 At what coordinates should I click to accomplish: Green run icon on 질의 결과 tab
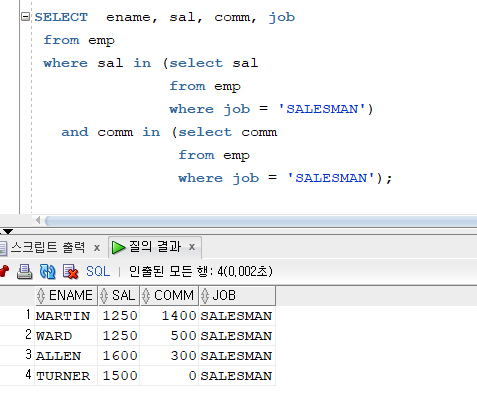(118, 247)
